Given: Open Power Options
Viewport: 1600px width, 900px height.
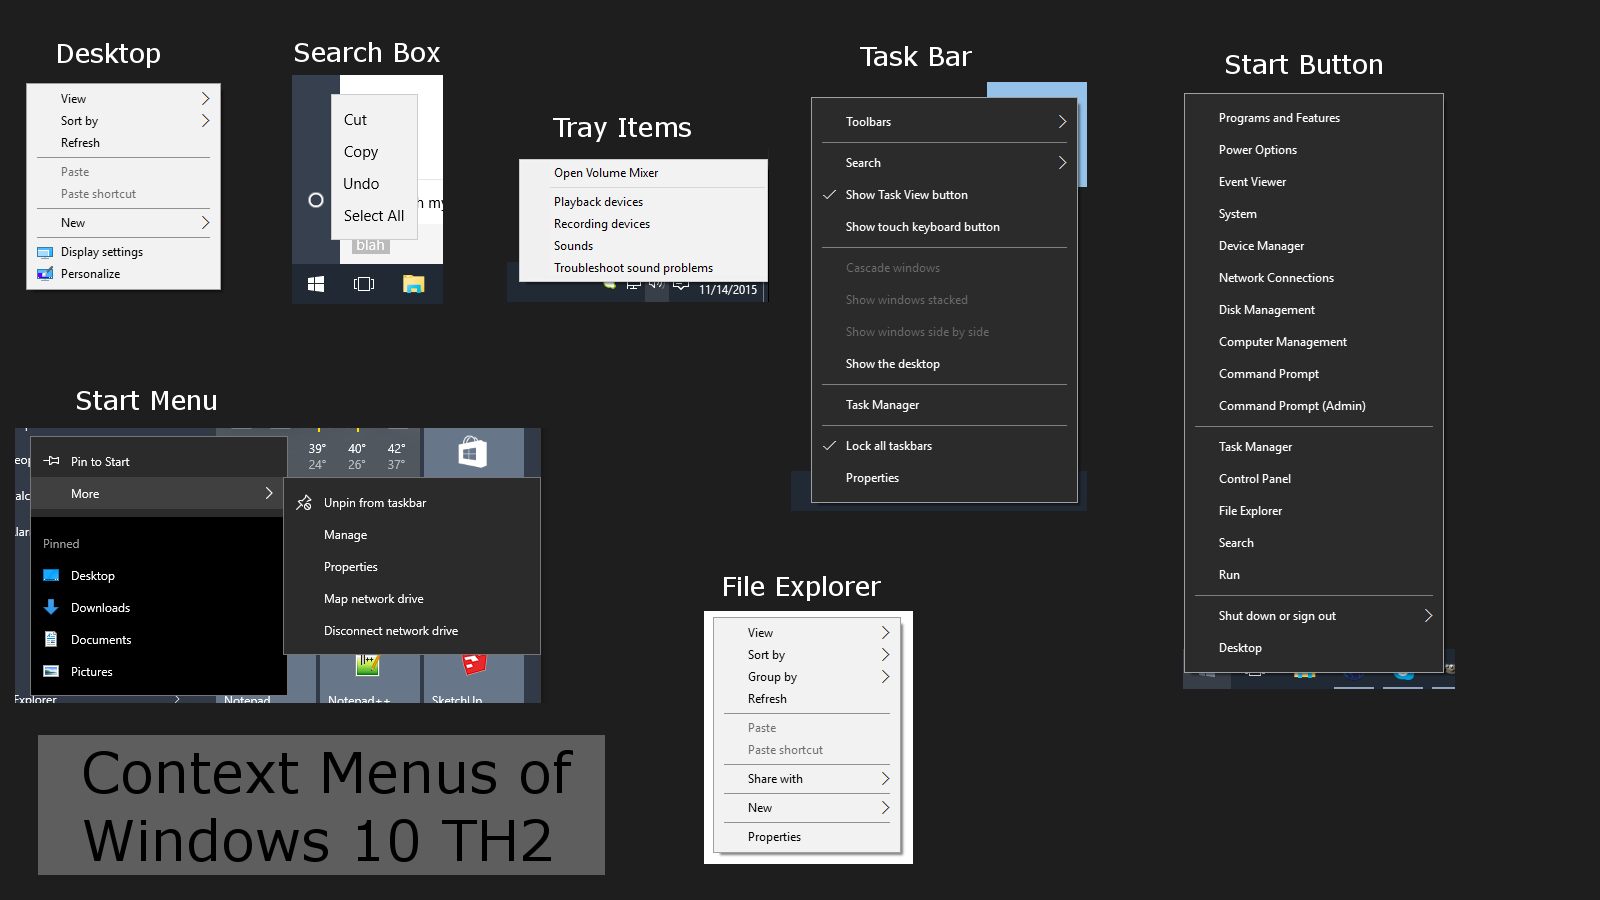Looking at the screenshot, I should (1258, 150).
